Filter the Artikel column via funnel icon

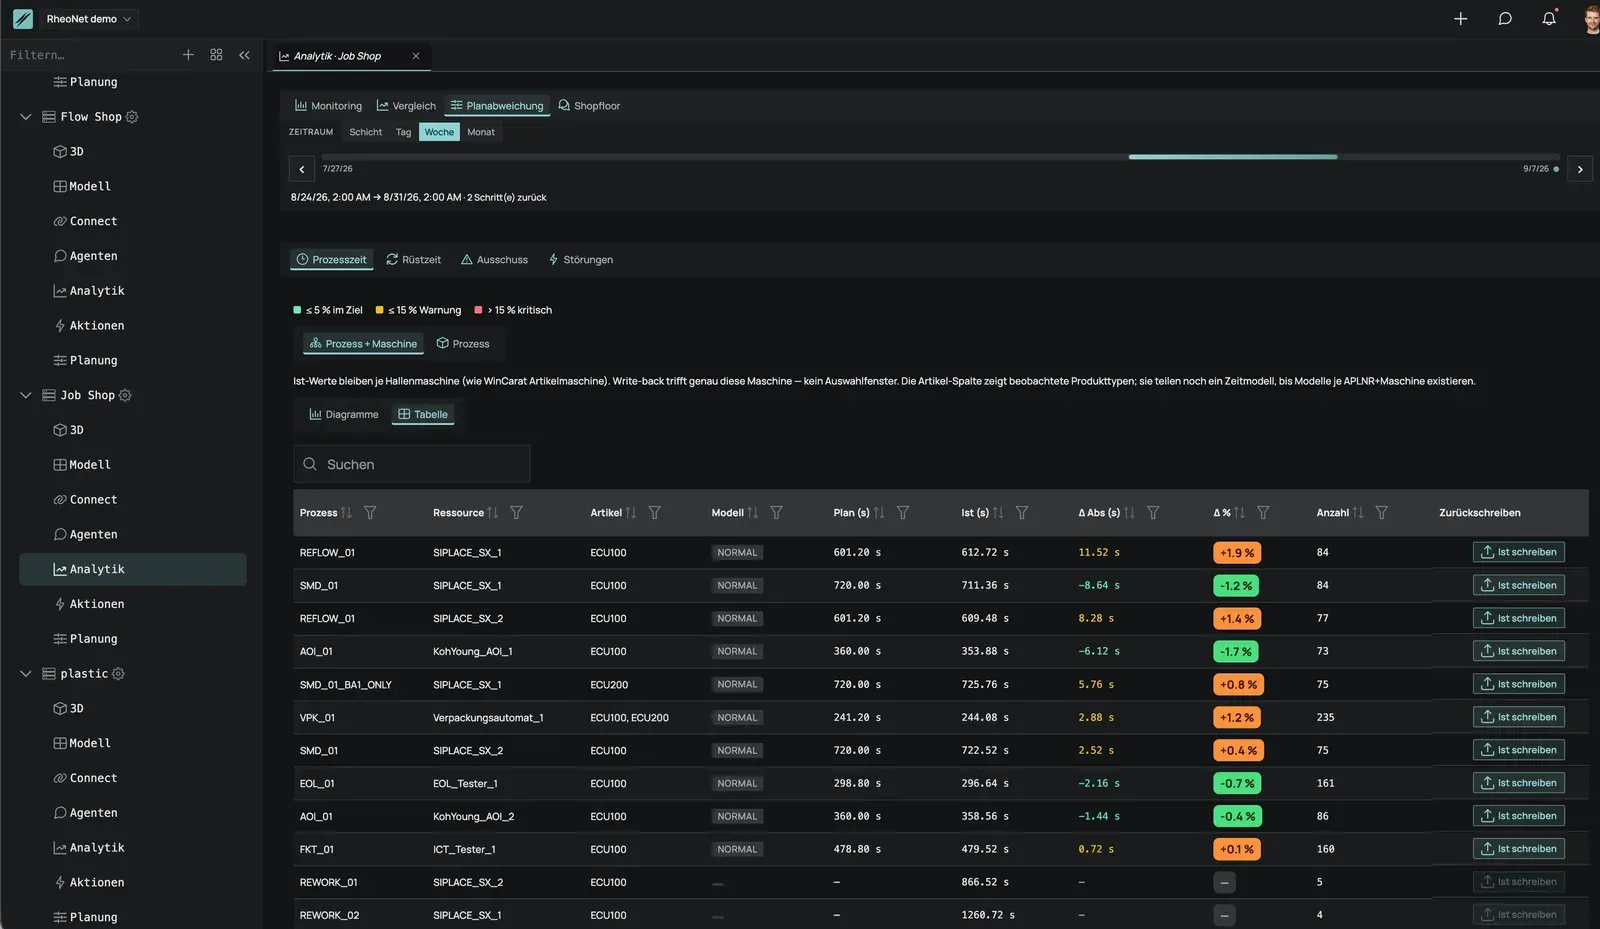[655, 513]
